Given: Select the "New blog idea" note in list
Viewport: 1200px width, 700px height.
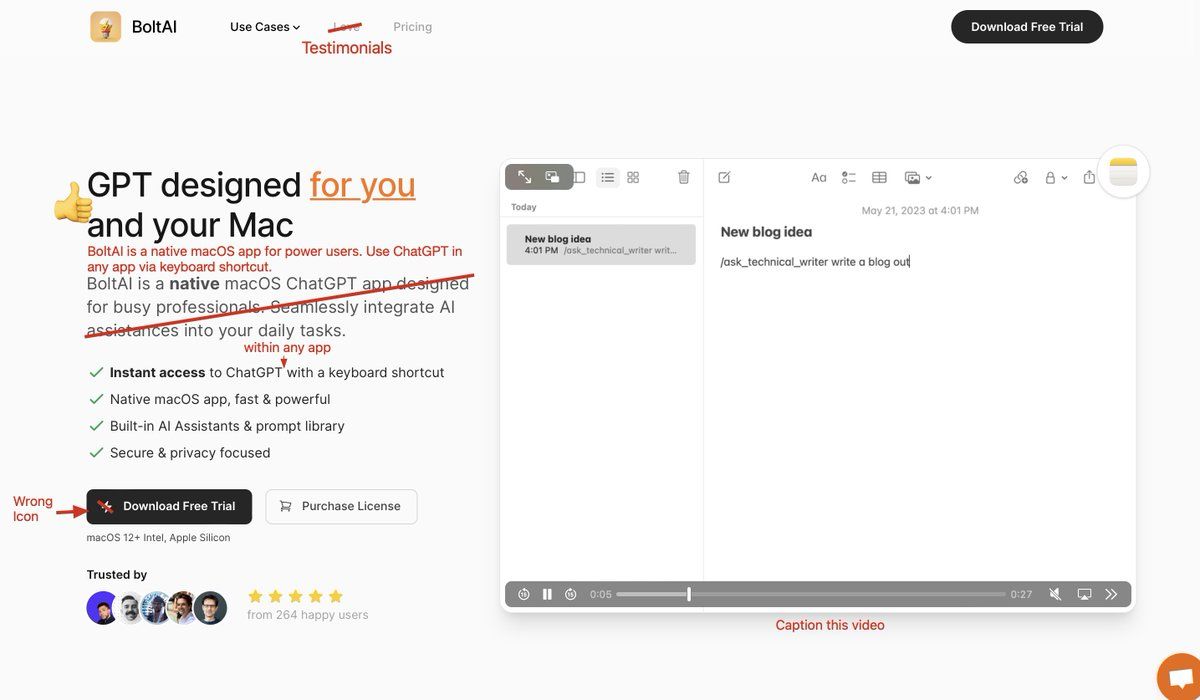Looking at the screenshot, I should tap(601, 244).
